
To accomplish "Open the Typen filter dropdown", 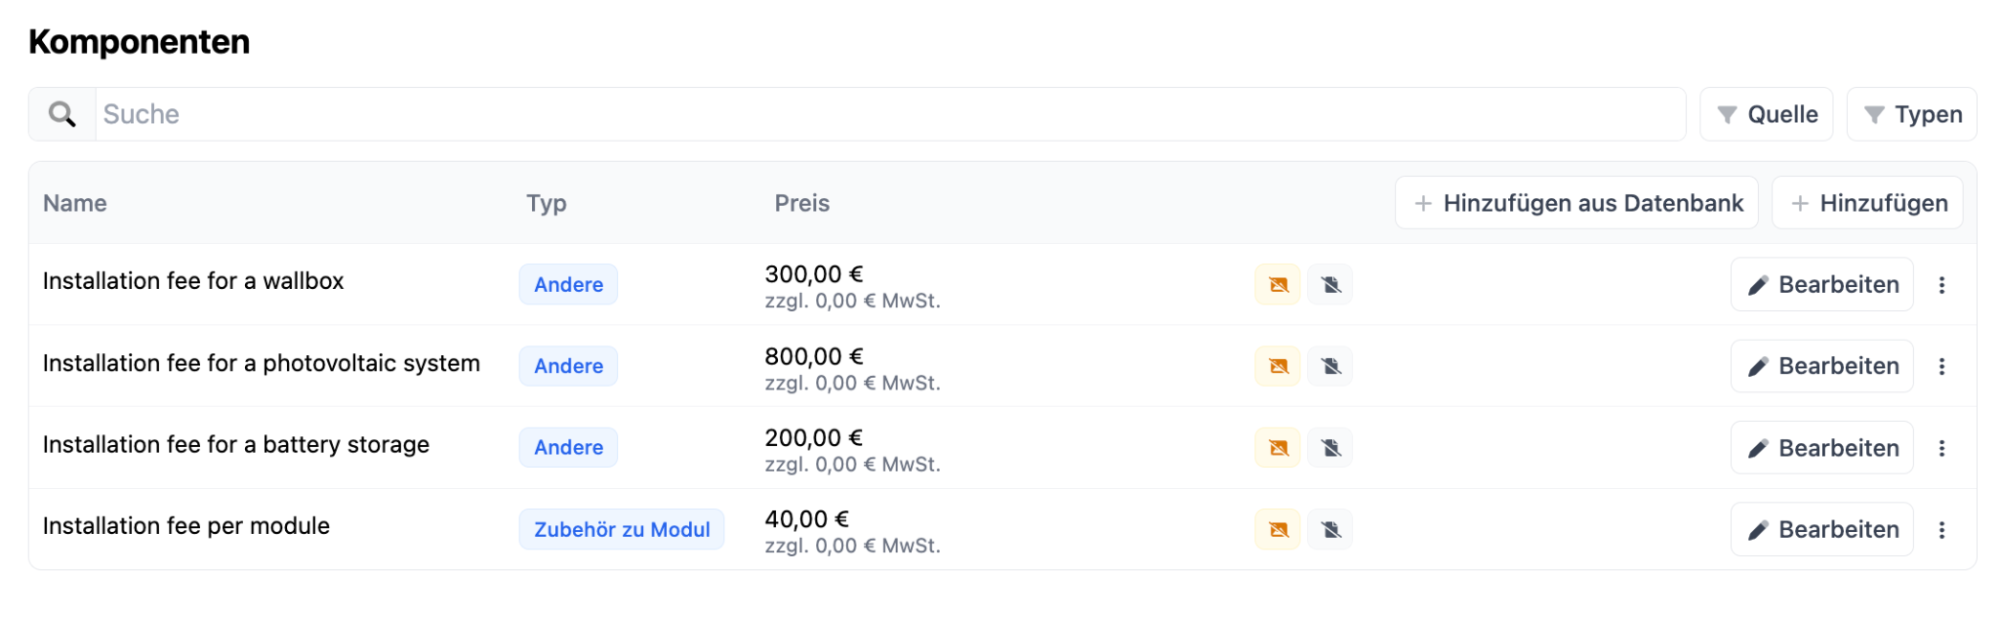I will coord(1911,114).
